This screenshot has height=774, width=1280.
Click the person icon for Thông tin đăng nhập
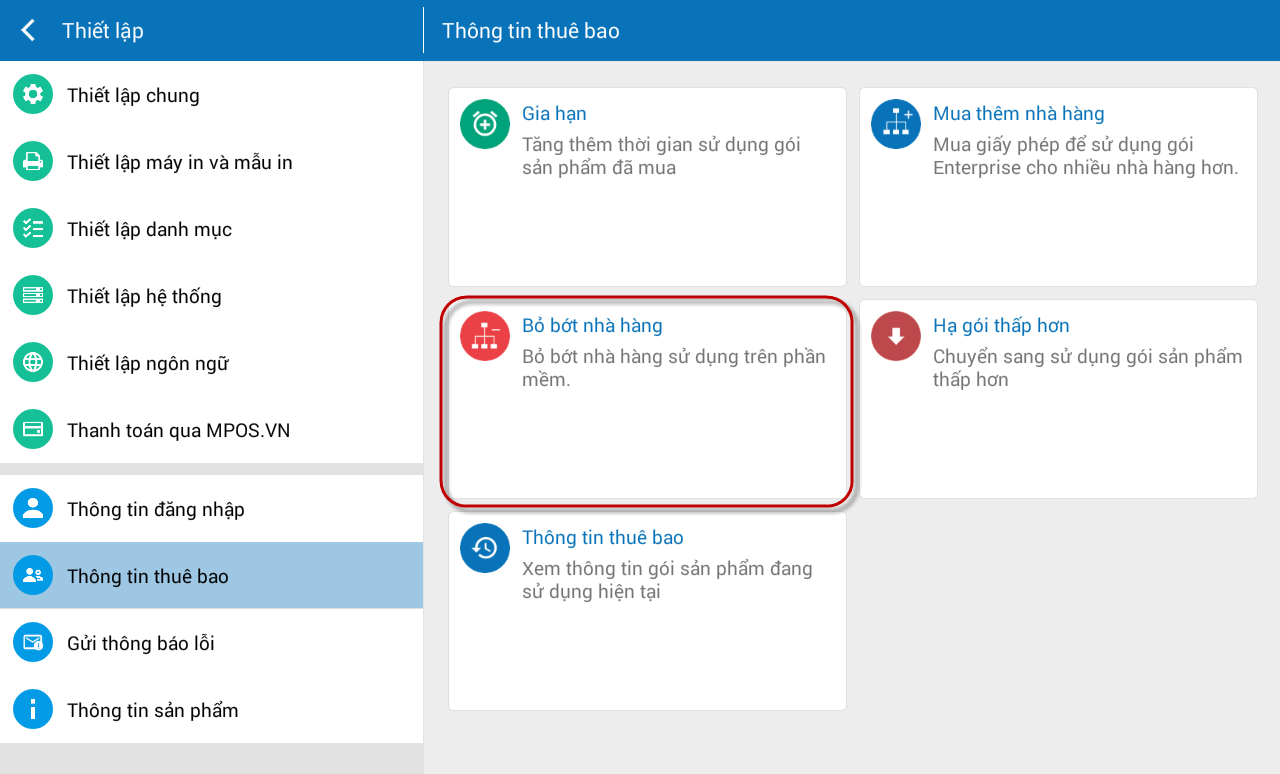[x=33, y=509]
